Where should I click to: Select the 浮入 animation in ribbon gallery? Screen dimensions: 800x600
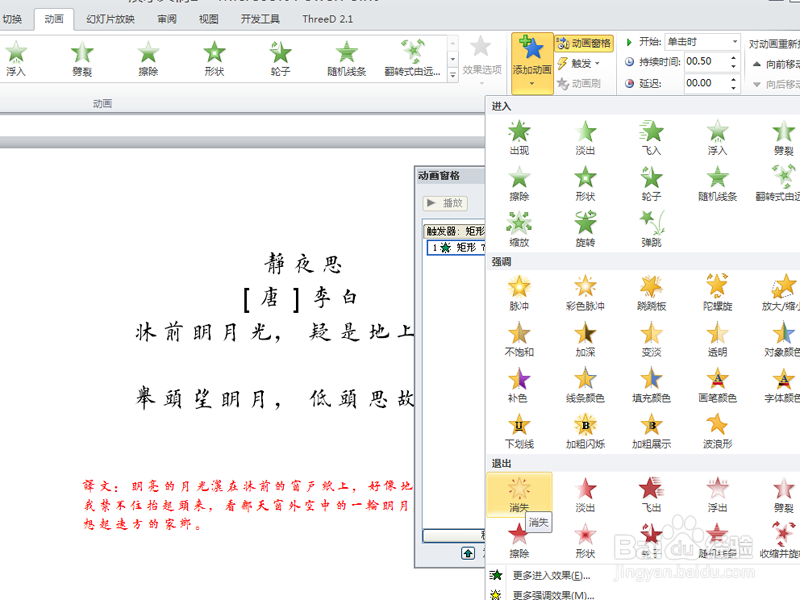click(16, 58)
